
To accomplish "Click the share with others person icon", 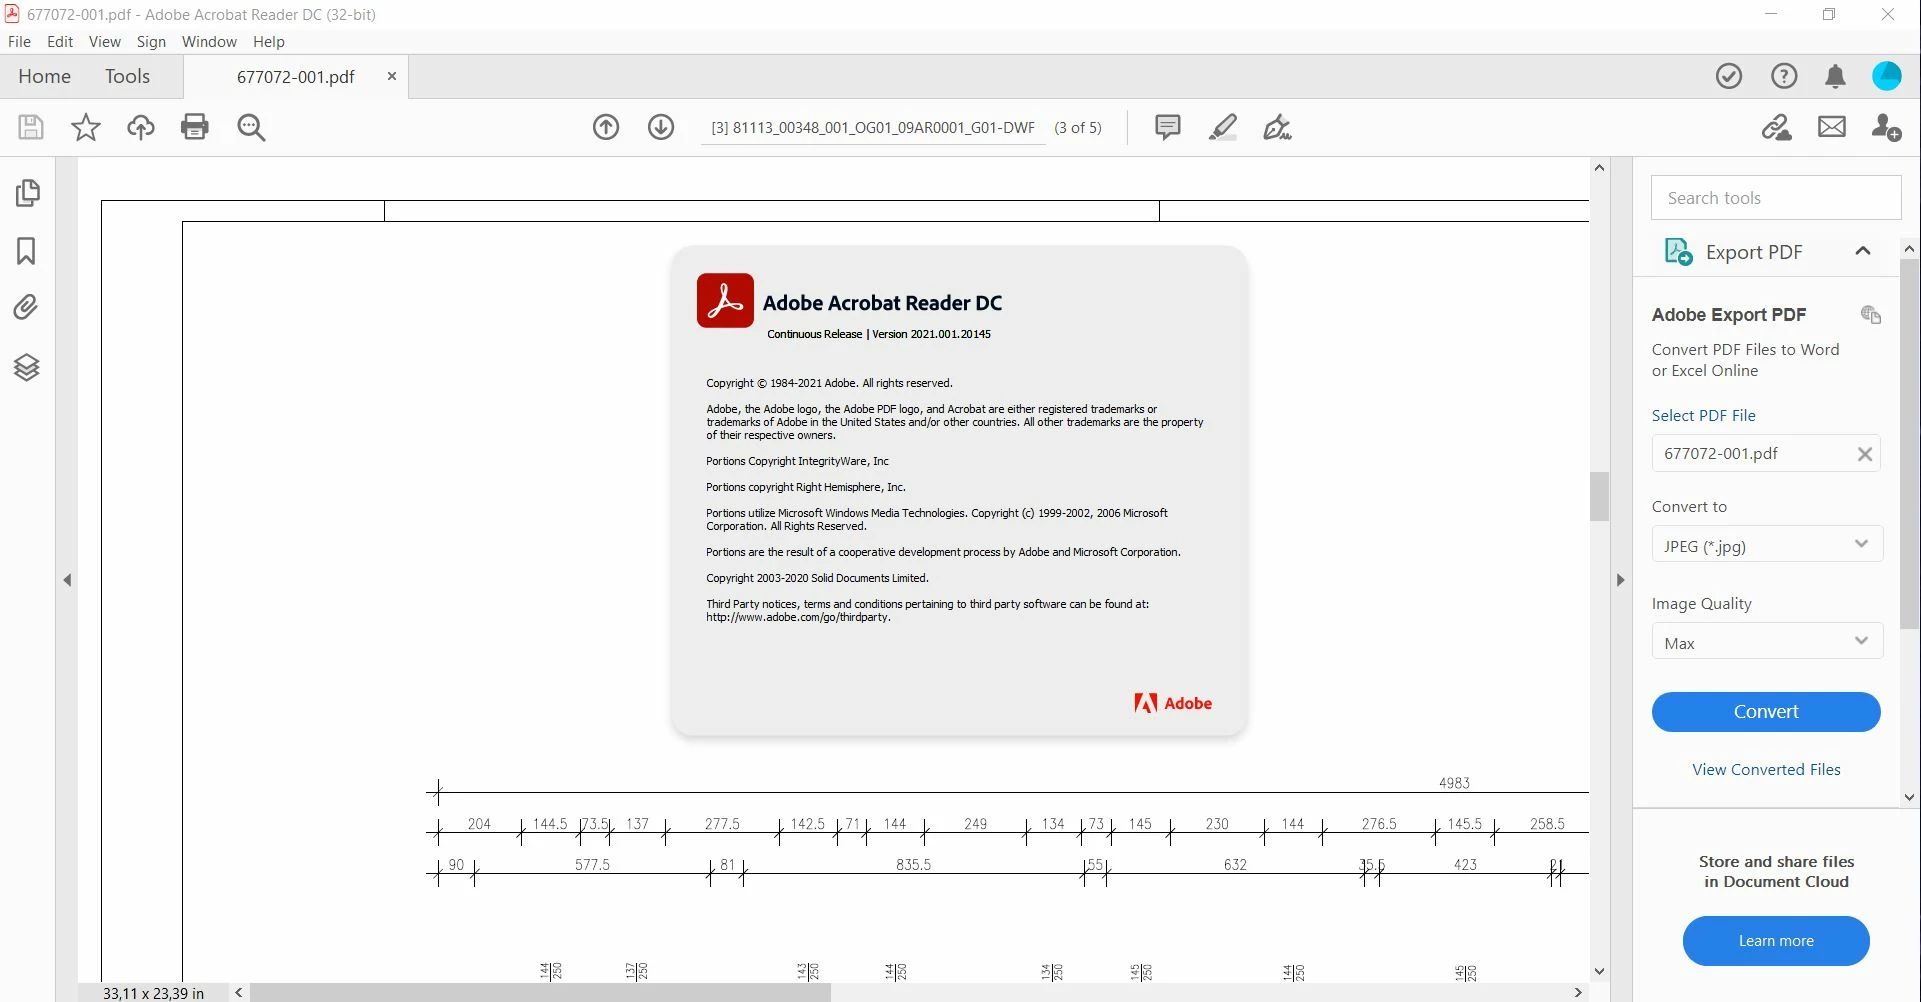I will pyautogui.click(x=1886, y=127).
